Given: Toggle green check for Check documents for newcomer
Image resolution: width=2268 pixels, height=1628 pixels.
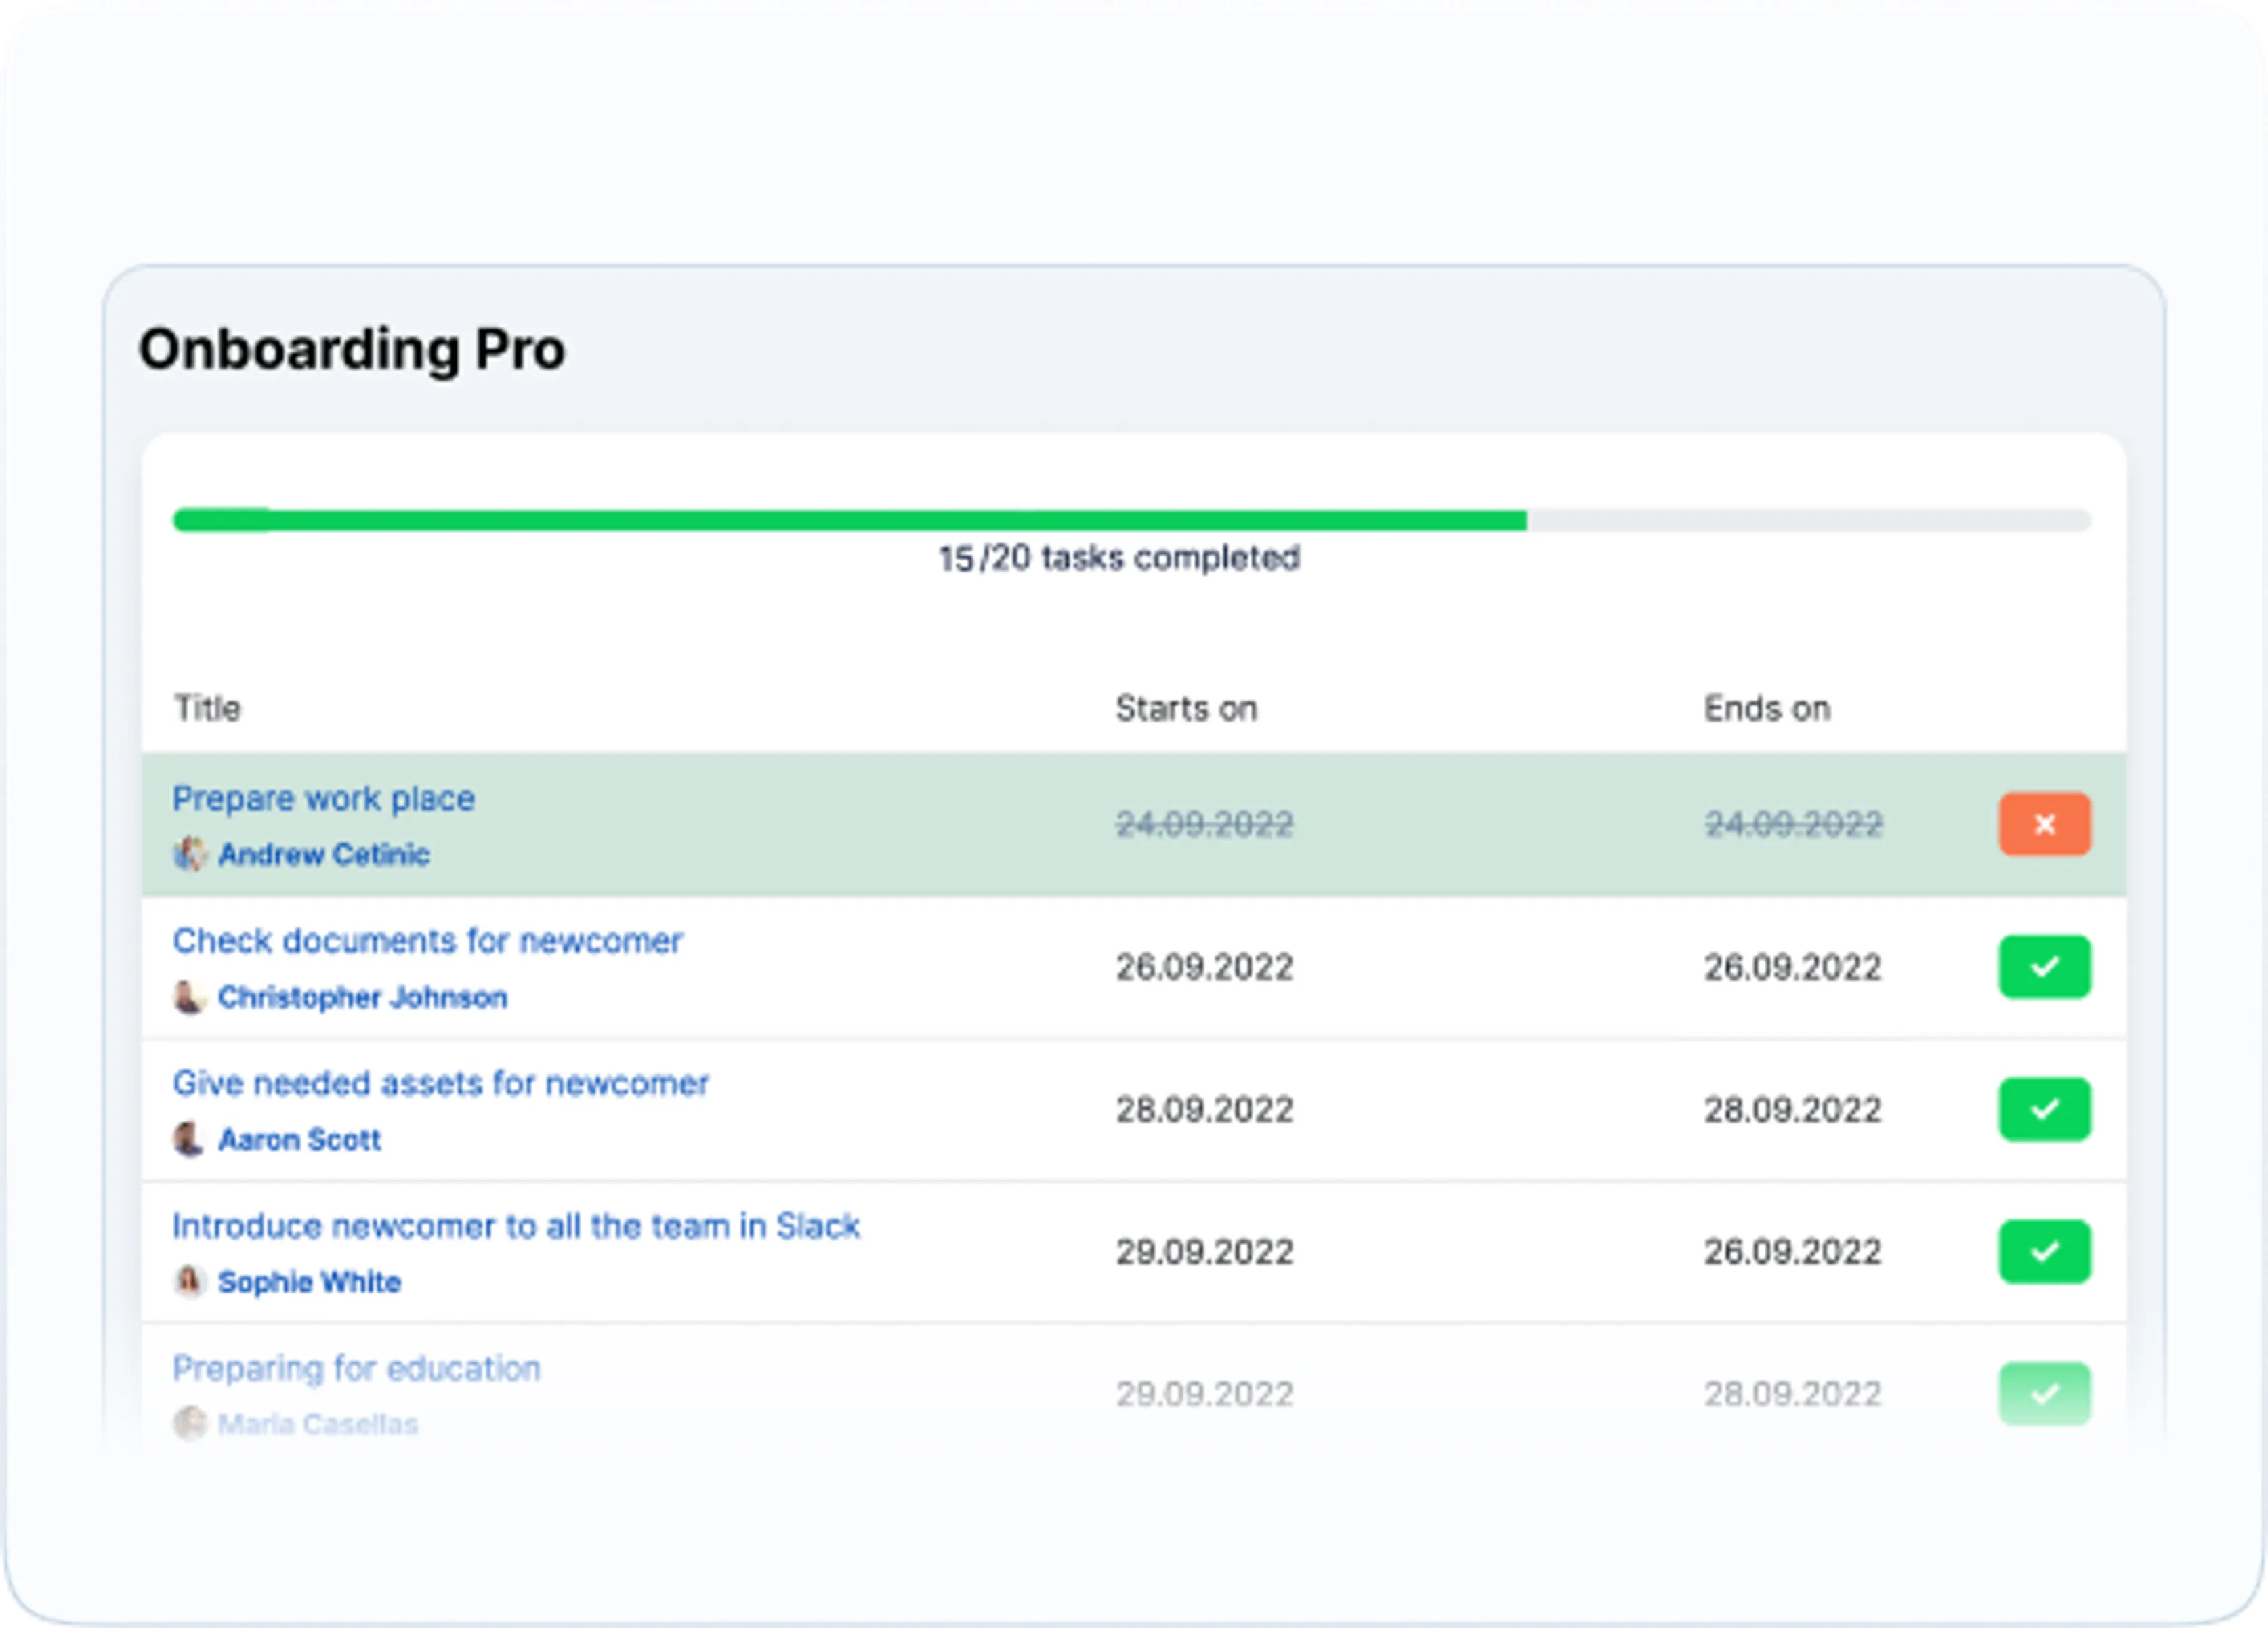Looking at the screenshot, I should click(x=2044, y=966).
